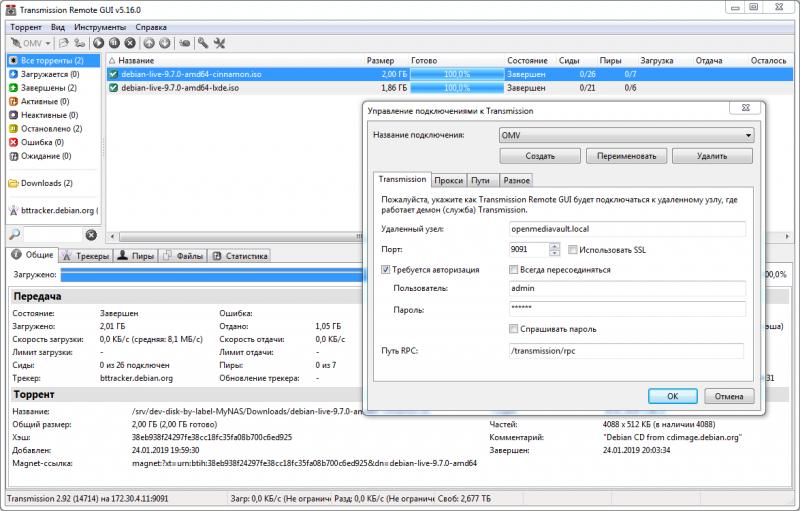Move torrent up in queue with arrow icon
Image resolution: width=800 pixels, height=511 pixels.
148,43
